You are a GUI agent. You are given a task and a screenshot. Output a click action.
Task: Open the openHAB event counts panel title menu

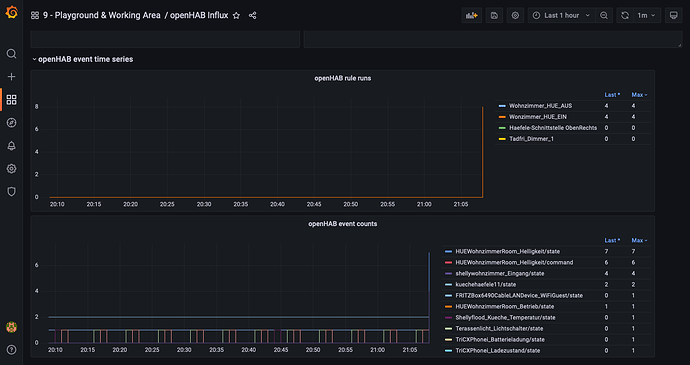click(342, 224)
